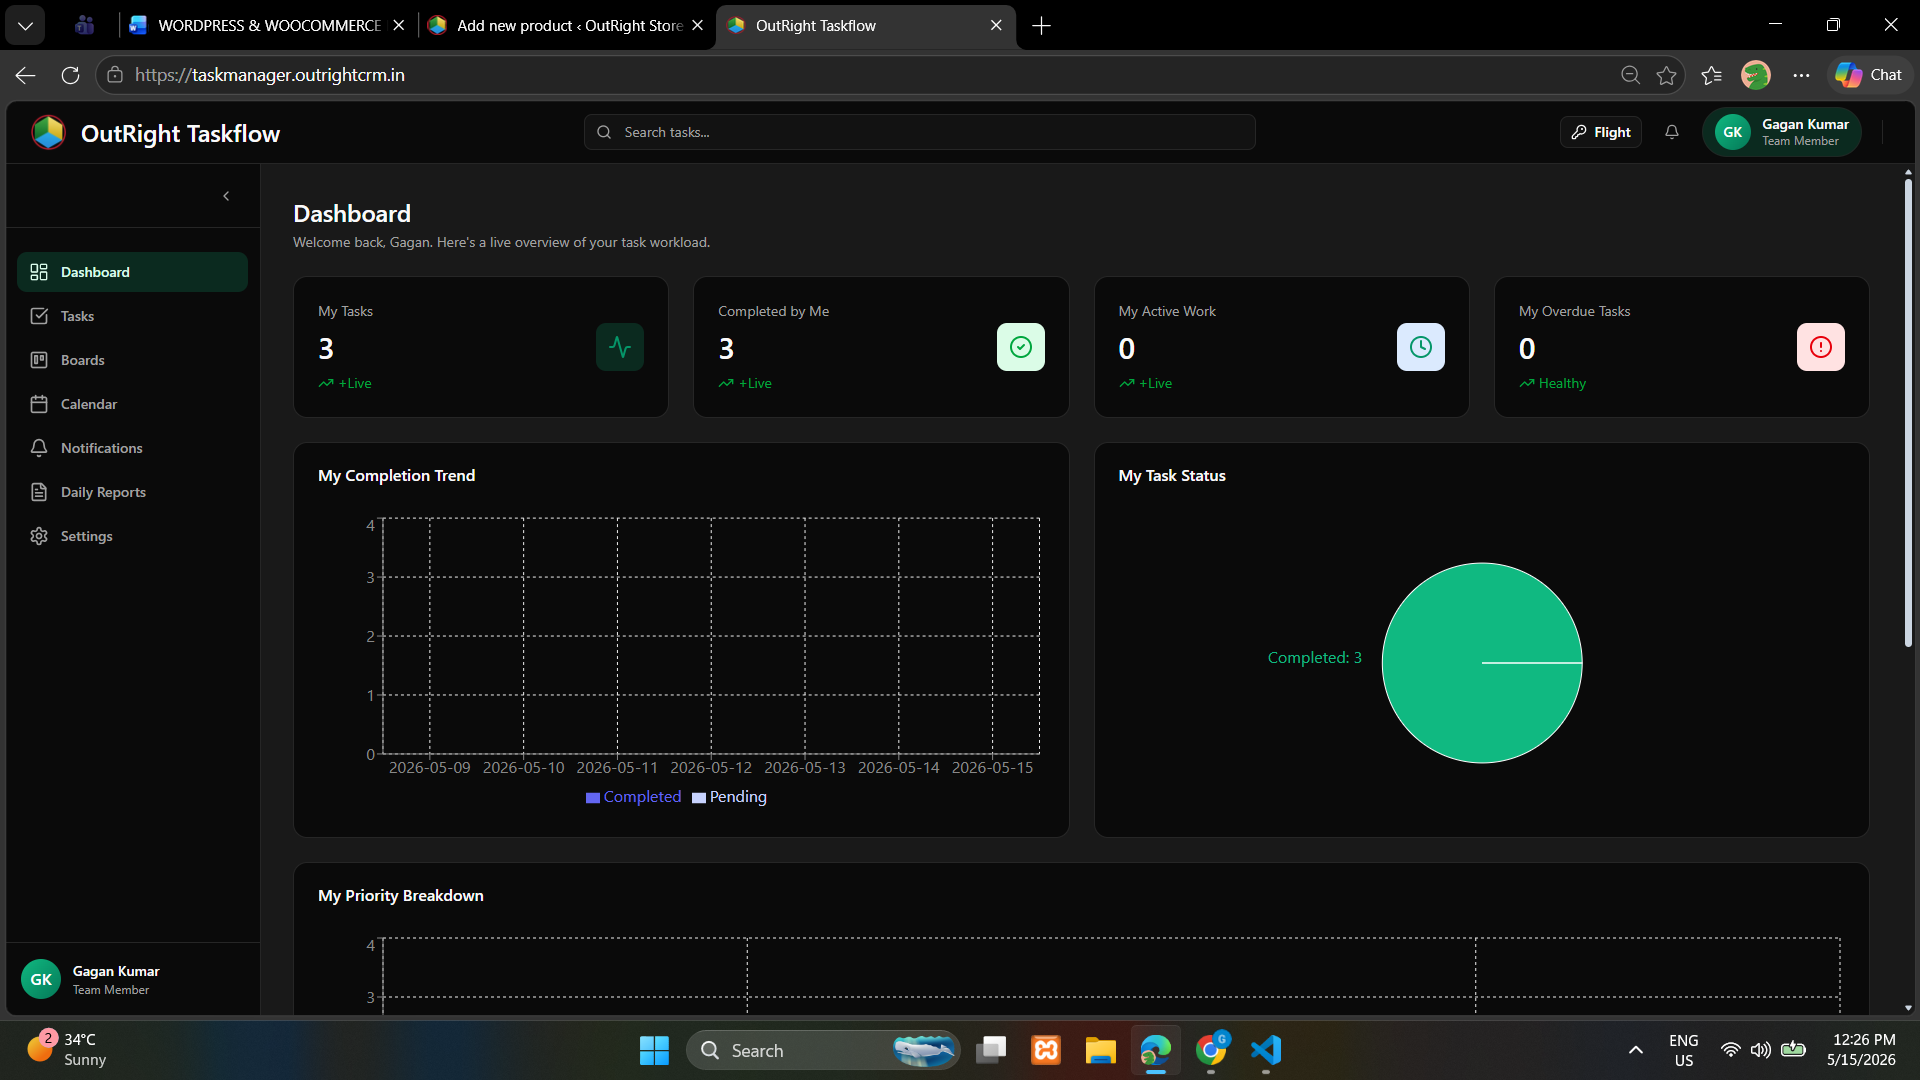Open File Explorer from the taskbar

tap(1101, 1050)
